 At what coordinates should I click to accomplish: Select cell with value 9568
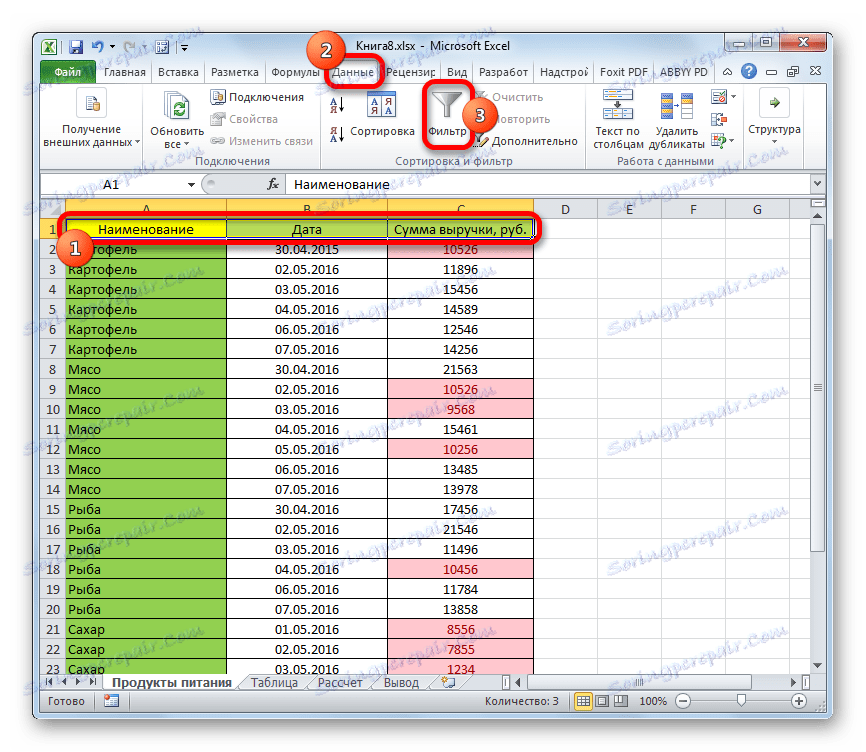click(460, 409)
